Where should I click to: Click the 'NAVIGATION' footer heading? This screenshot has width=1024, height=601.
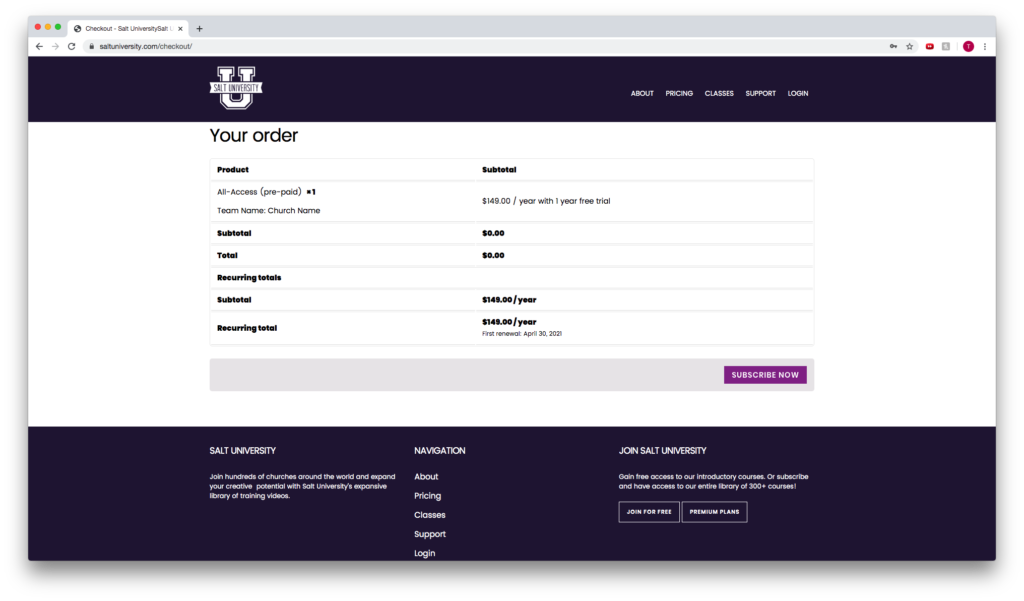(x=440, y=451)
